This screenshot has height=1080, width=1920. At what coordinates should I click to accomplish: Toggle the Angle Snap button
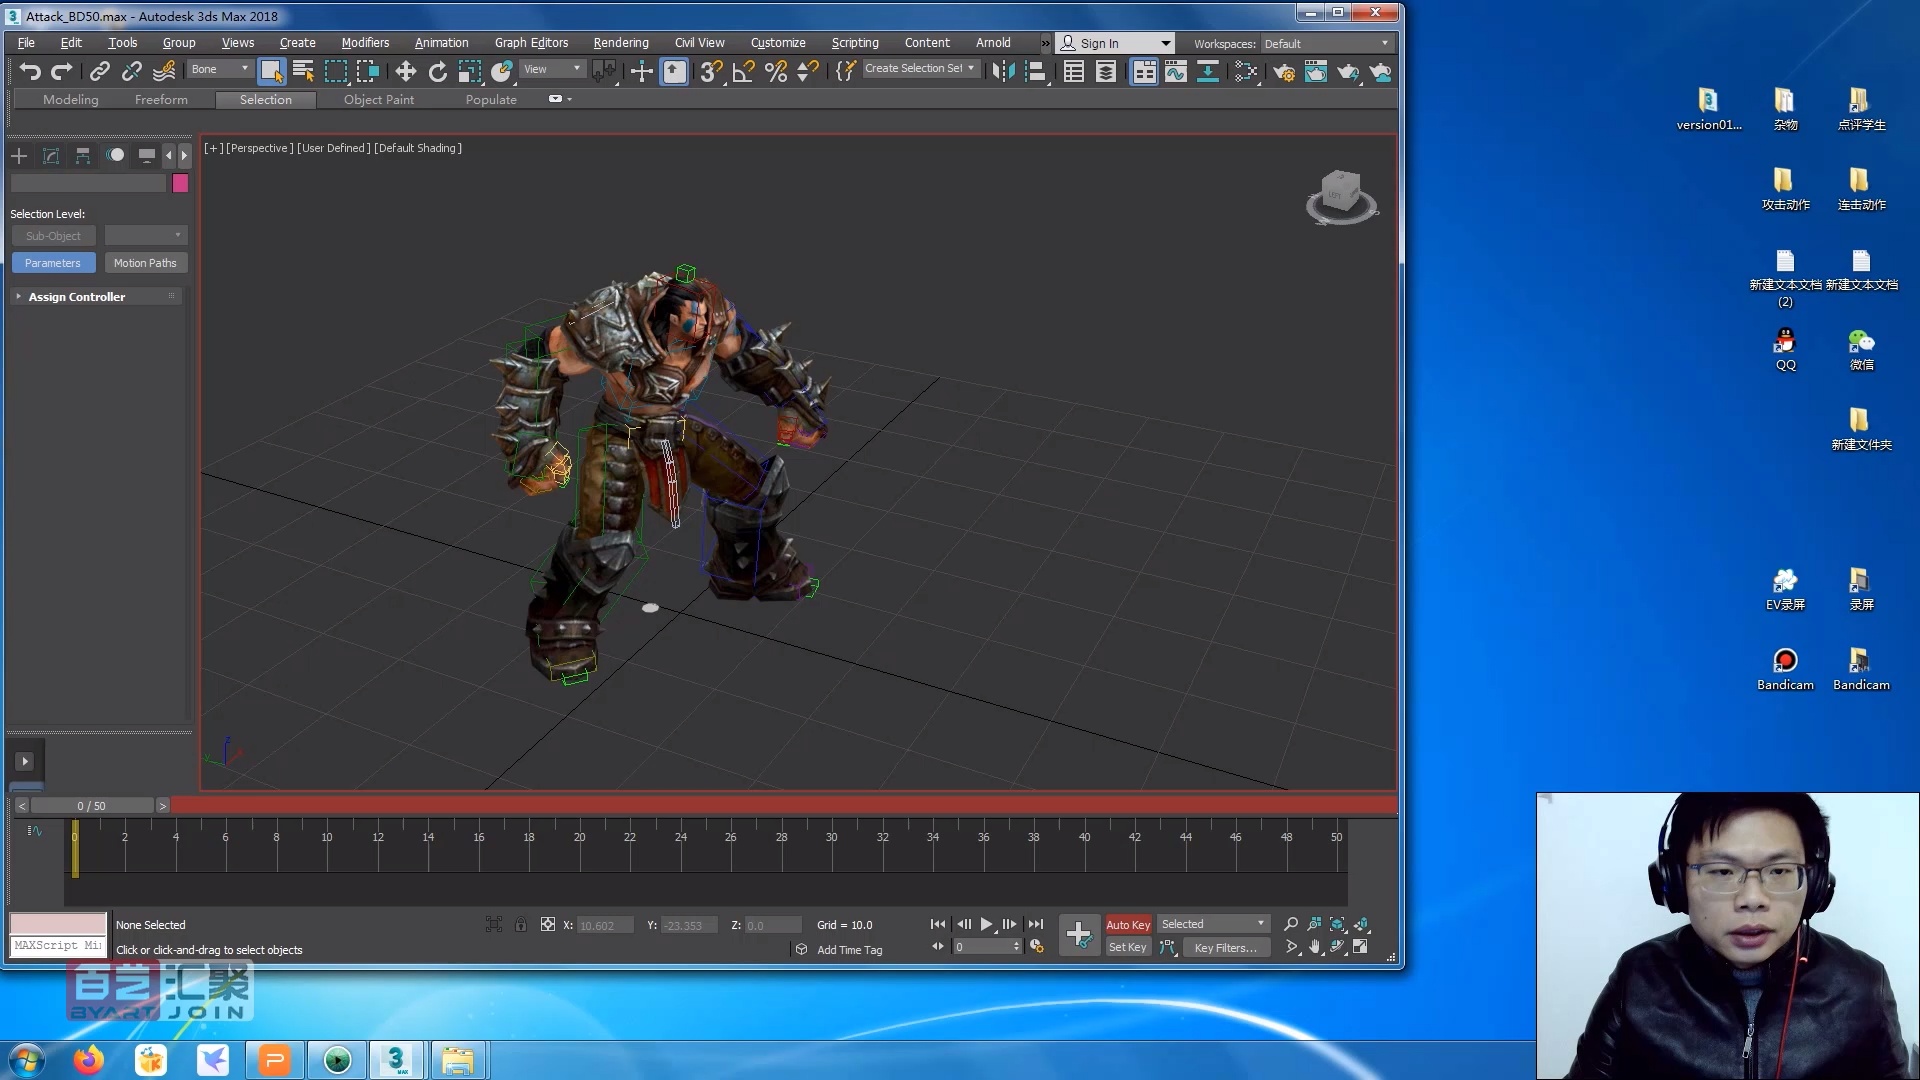coord(743,71)
